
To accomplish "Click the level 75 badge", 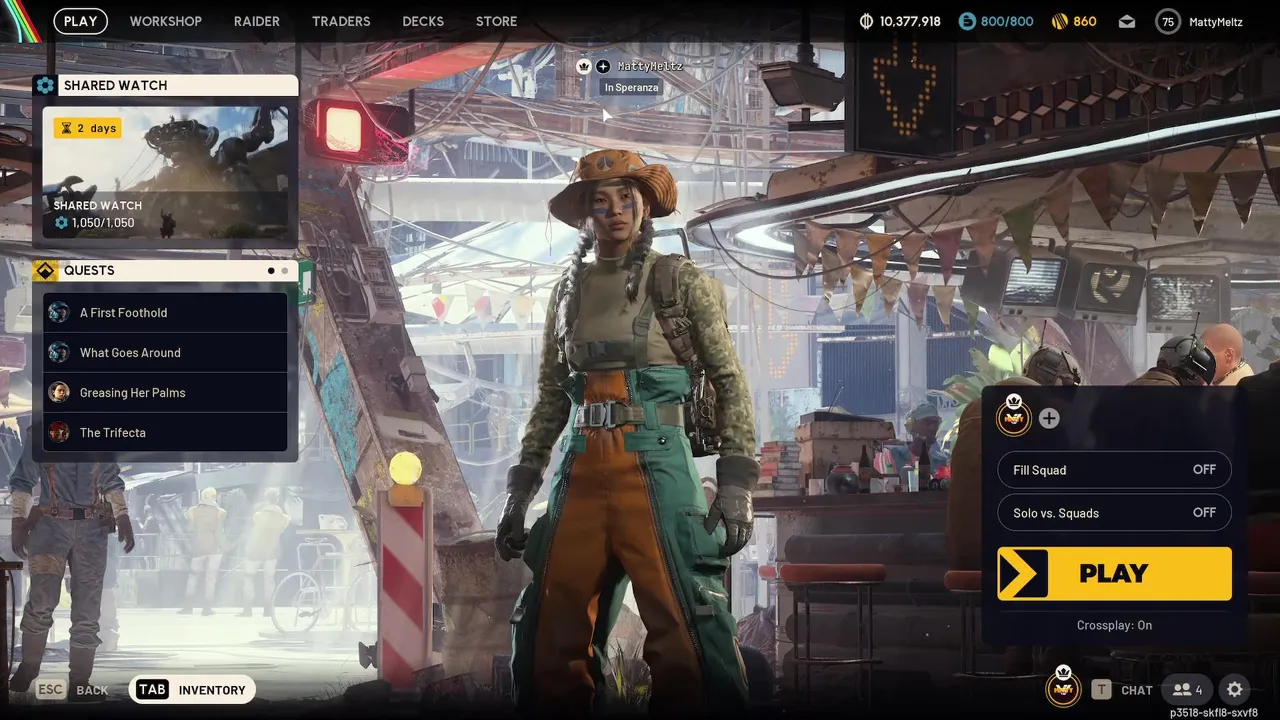I will point(1168,21).
